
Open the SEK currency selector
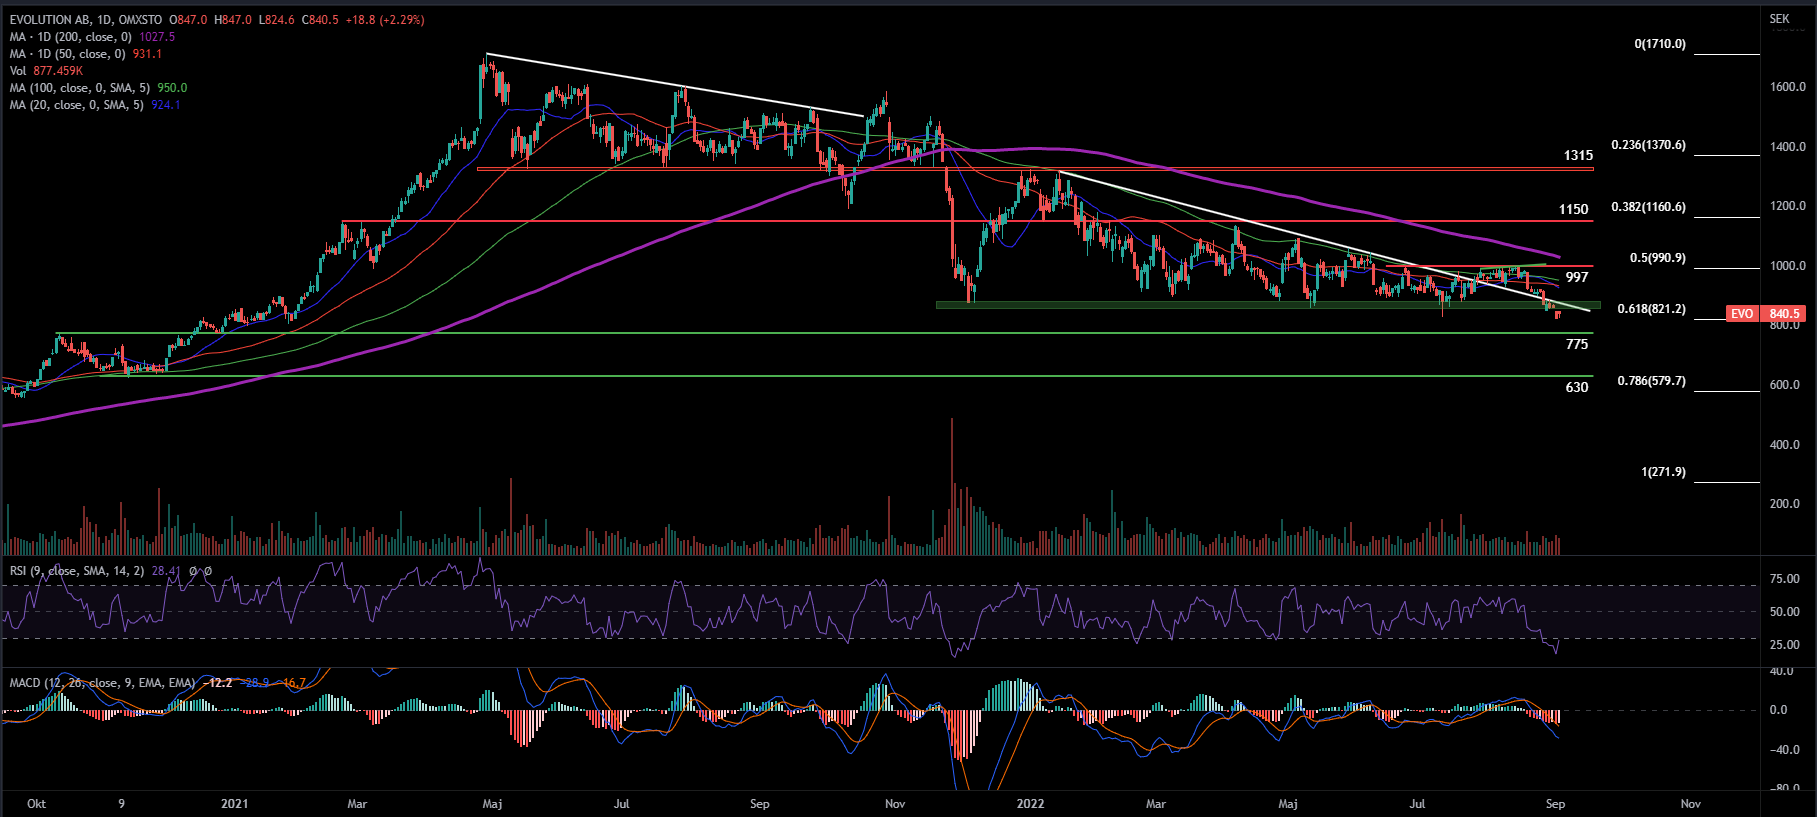(1779, 19)
